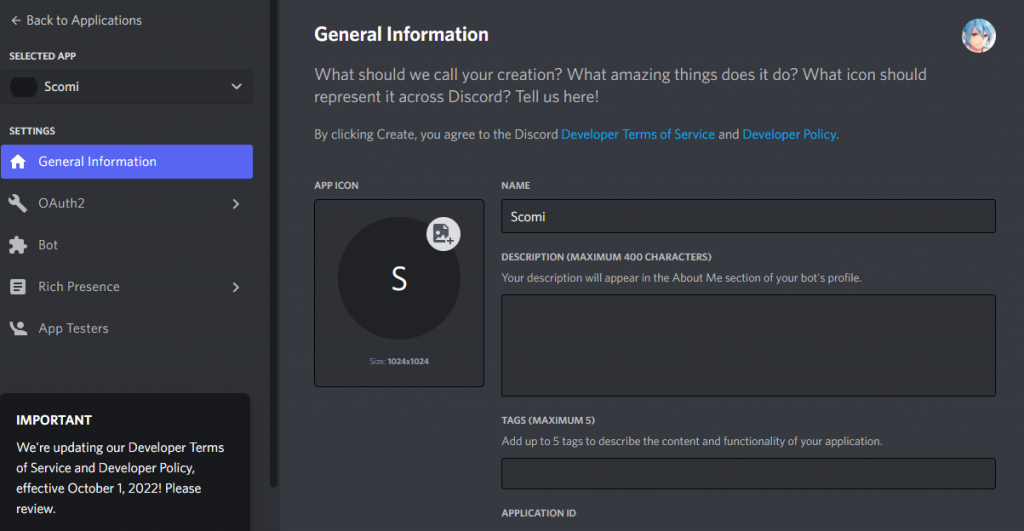Click the OAuth2 wrench icon
The image size is (1024, 531).
[x=18, y=203]
